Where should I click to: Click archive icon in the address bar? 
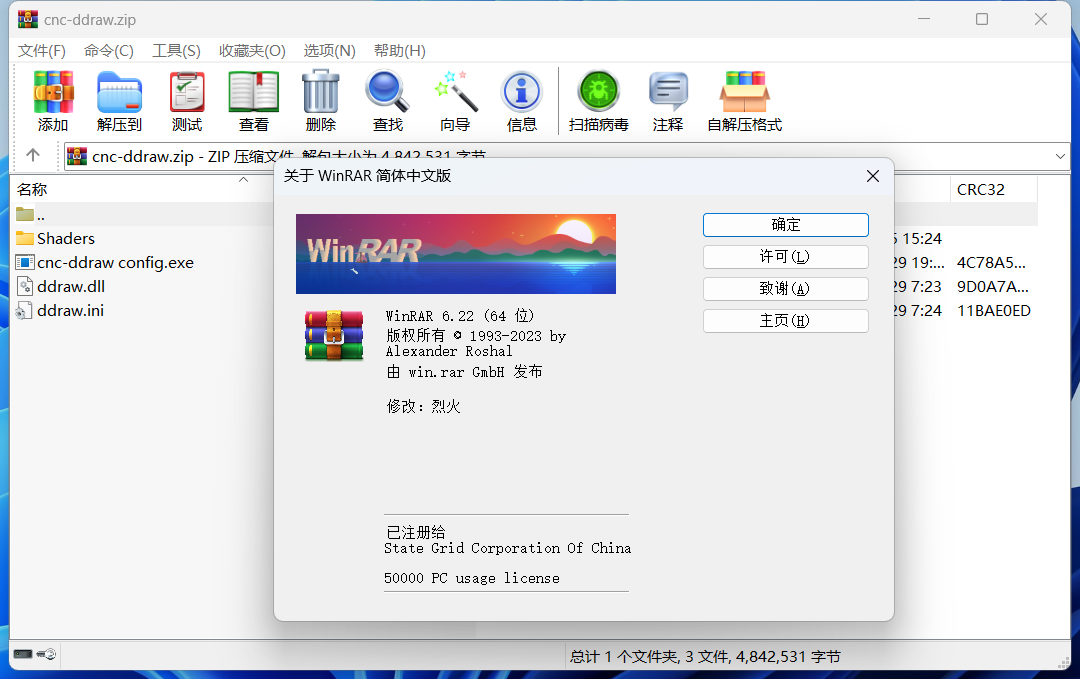click(x=77, y=156)
